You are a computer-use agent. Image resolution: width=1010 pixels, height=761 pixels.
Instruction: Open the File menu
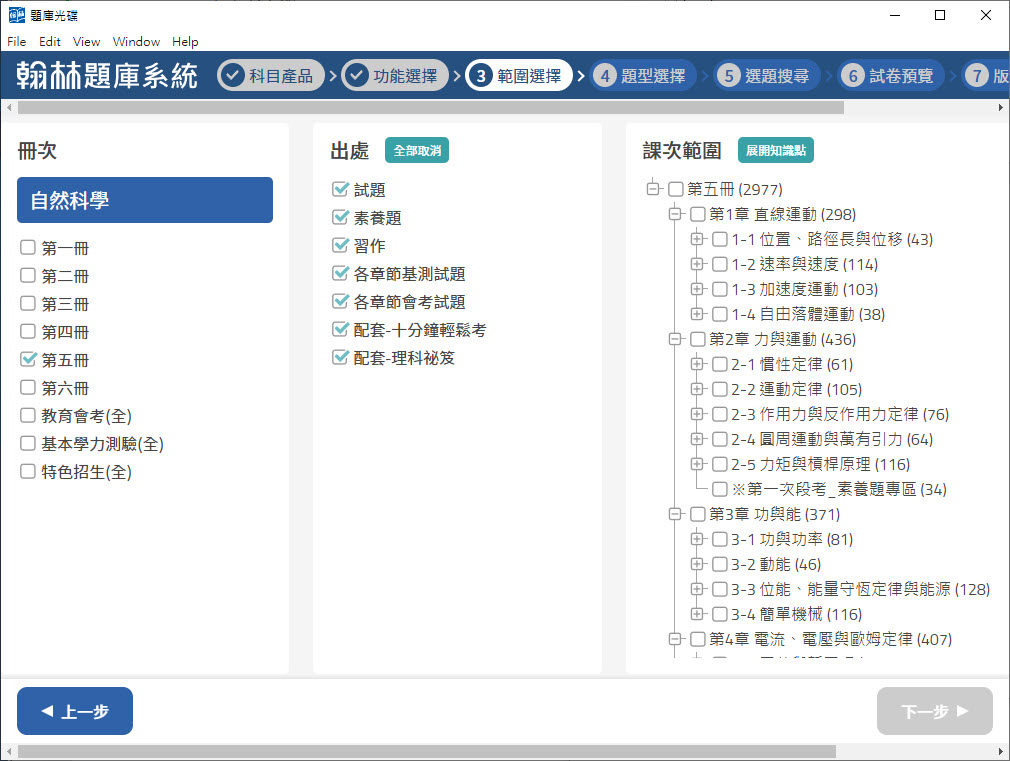(x=16, y=42)
